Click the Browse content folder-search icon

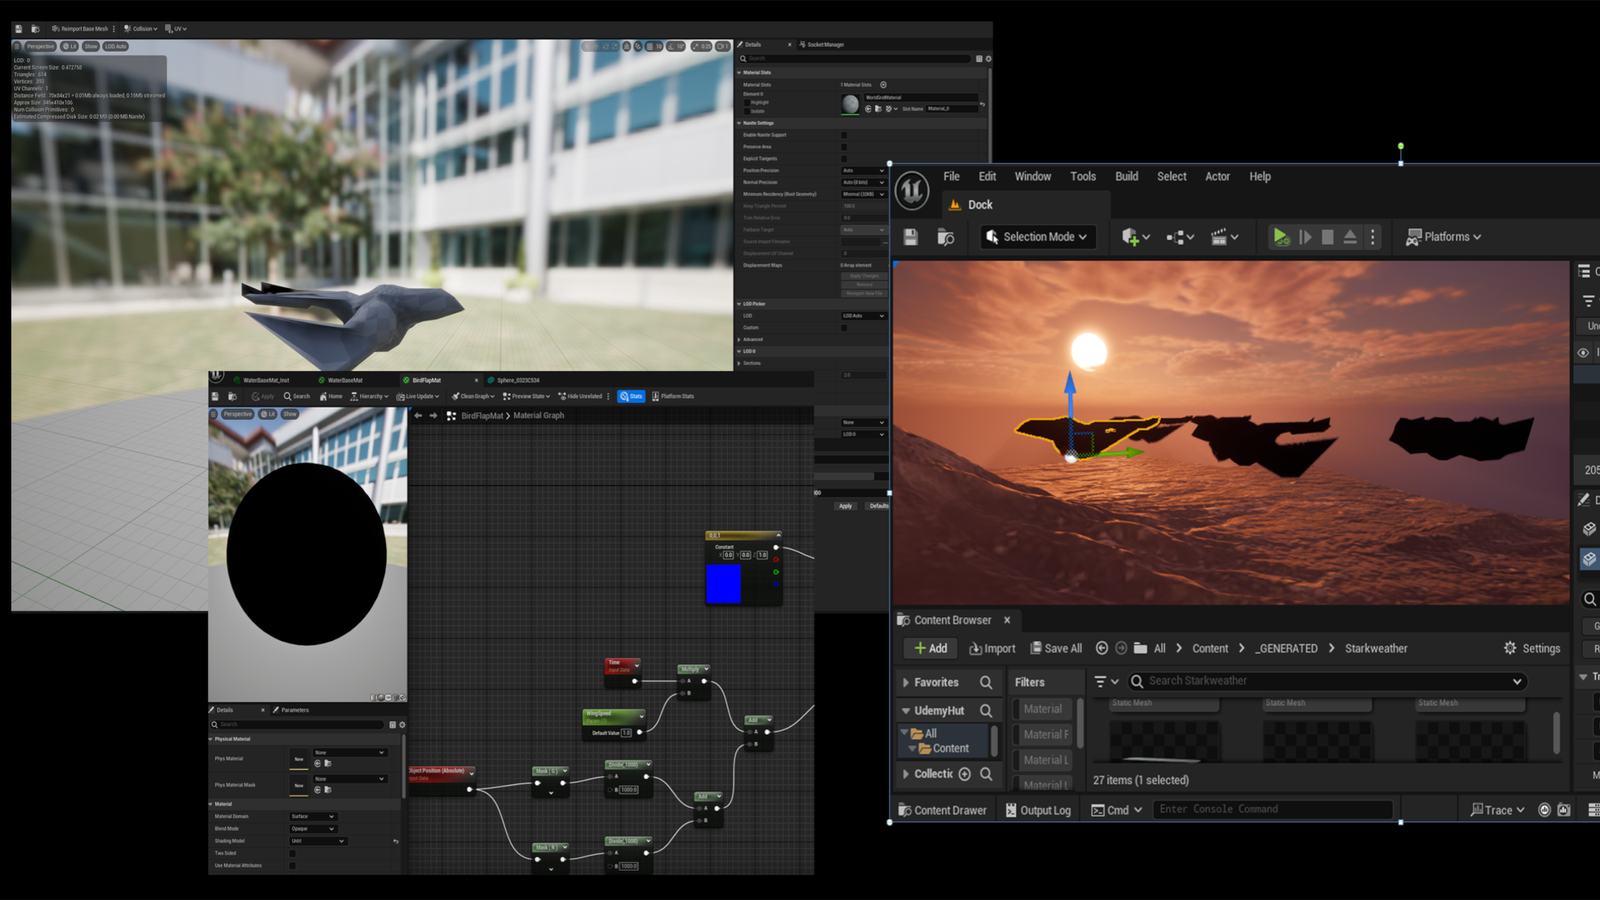pos(945,237)
